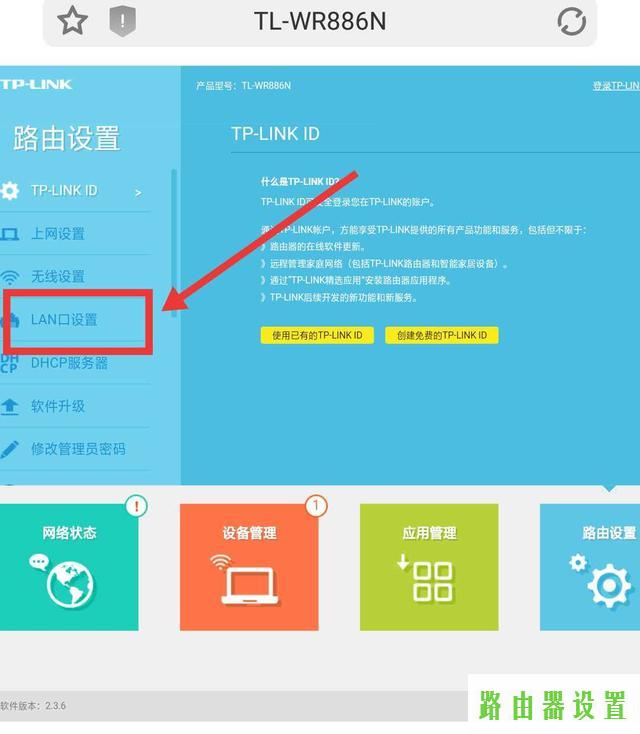The width and height of the screenshot is (640, 734).
Task: Click the TP-LINK ID page heading
Action: coord(275,134)
